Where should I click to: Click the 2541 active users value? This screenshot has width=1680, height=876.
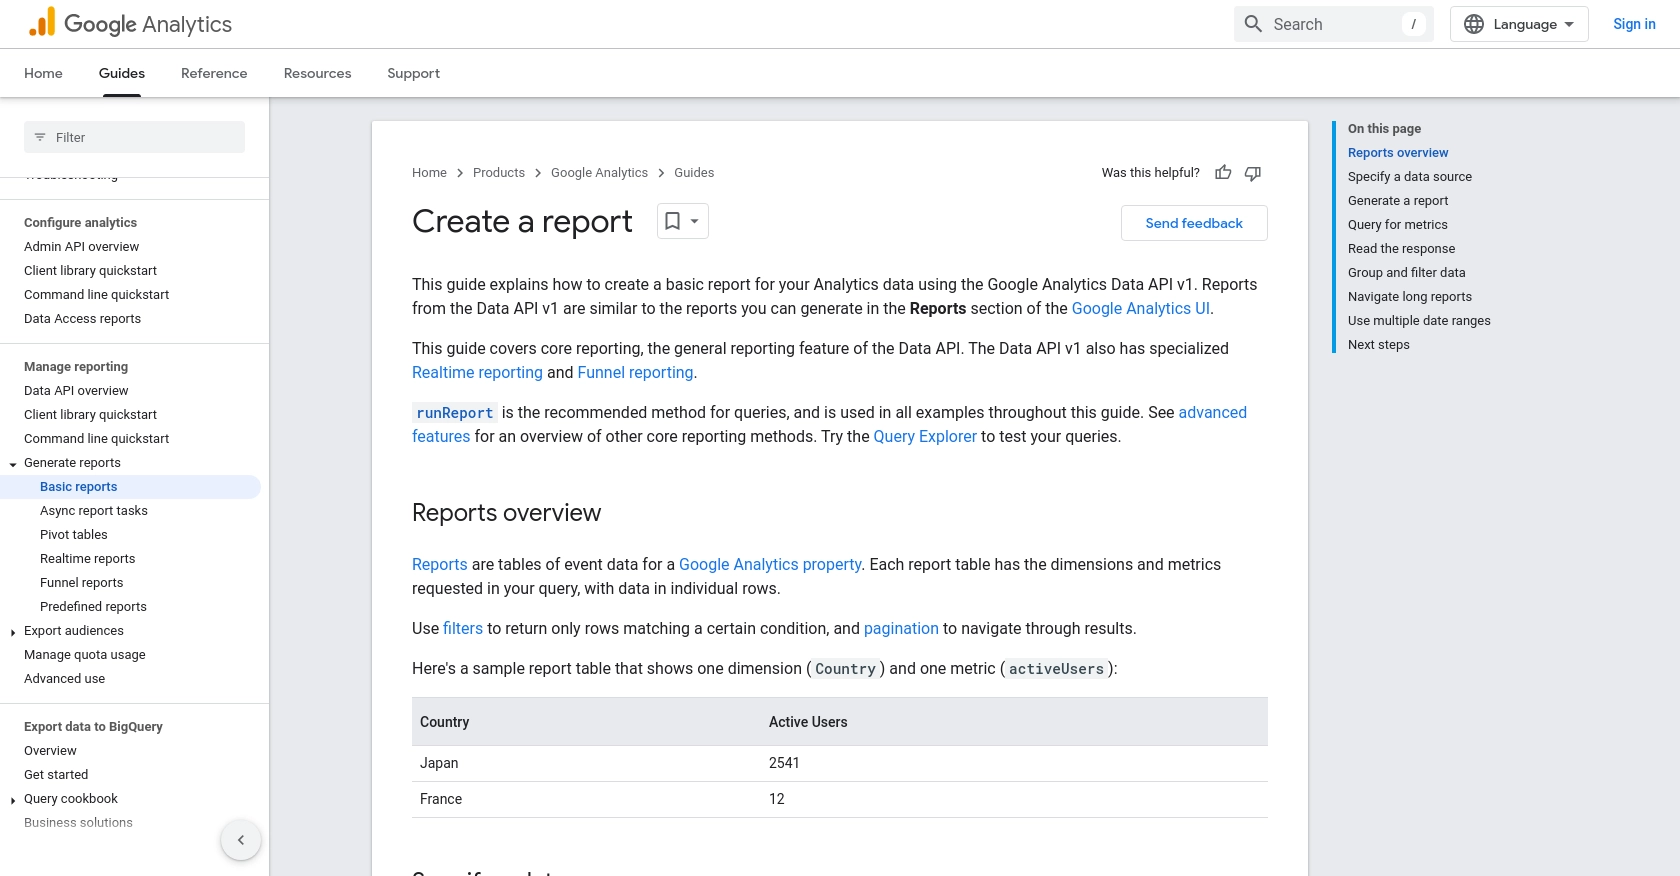[x=784, y=763]
